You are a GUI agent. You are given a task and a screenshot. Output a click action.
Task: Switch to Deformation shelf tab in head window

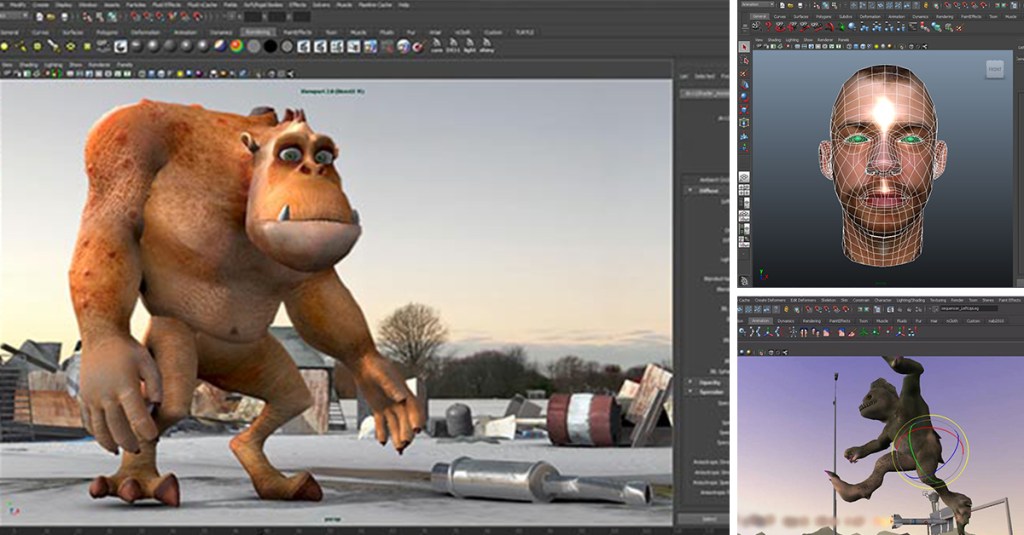870,17
